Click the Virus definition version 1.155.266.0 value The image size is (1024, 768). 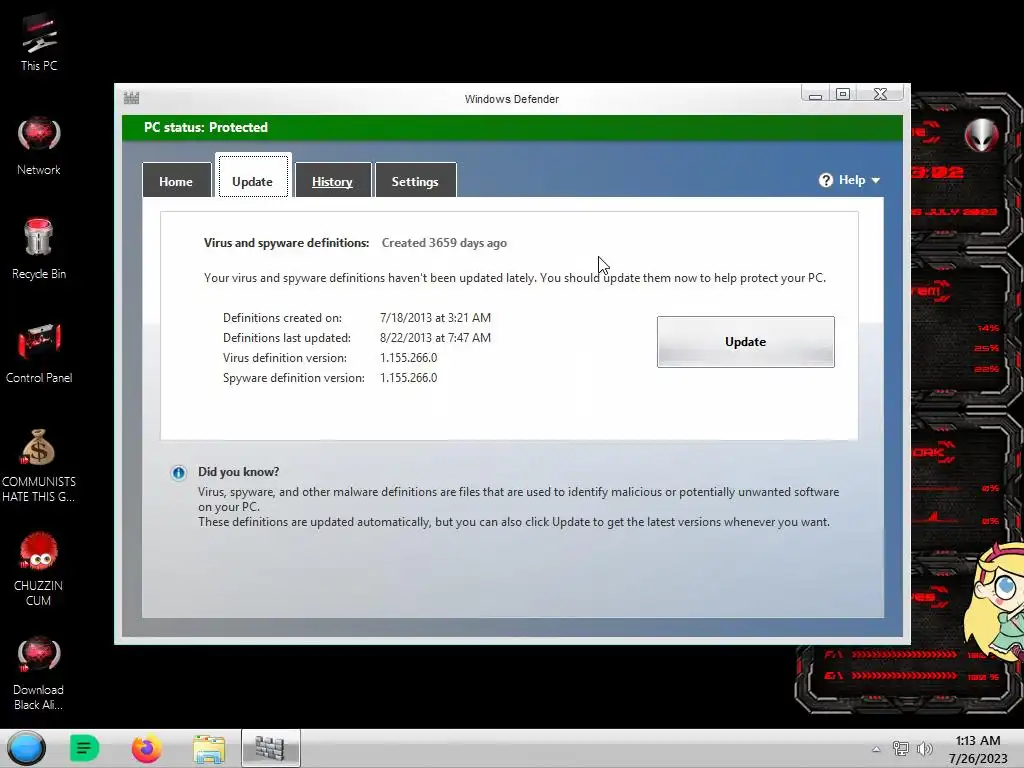coord(409,358)
